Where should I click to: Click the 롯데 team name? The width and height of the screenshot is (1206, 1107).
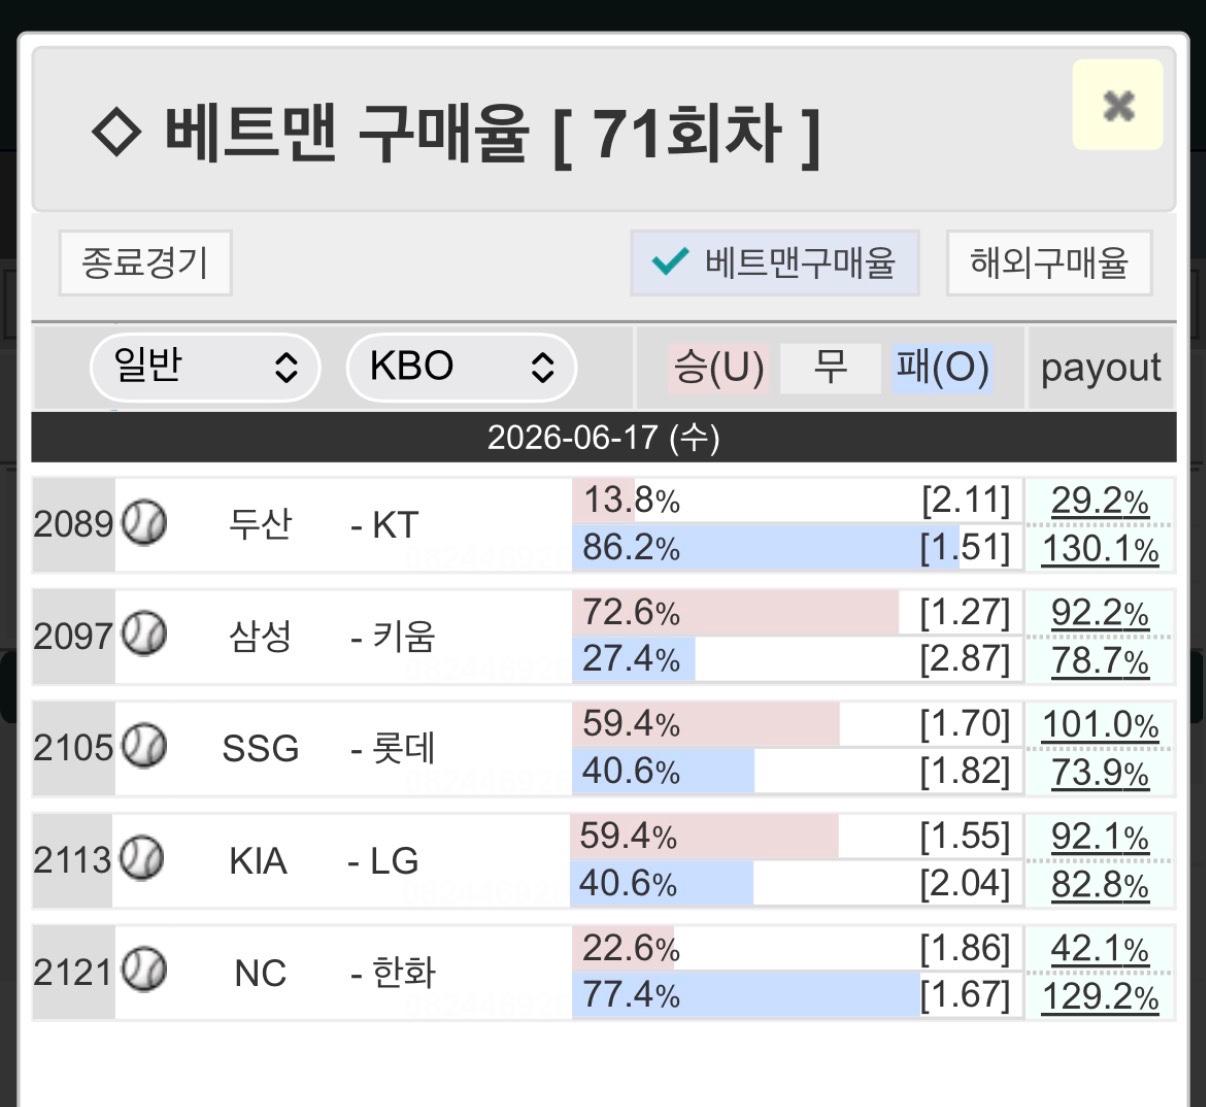[x=404, y=748]
